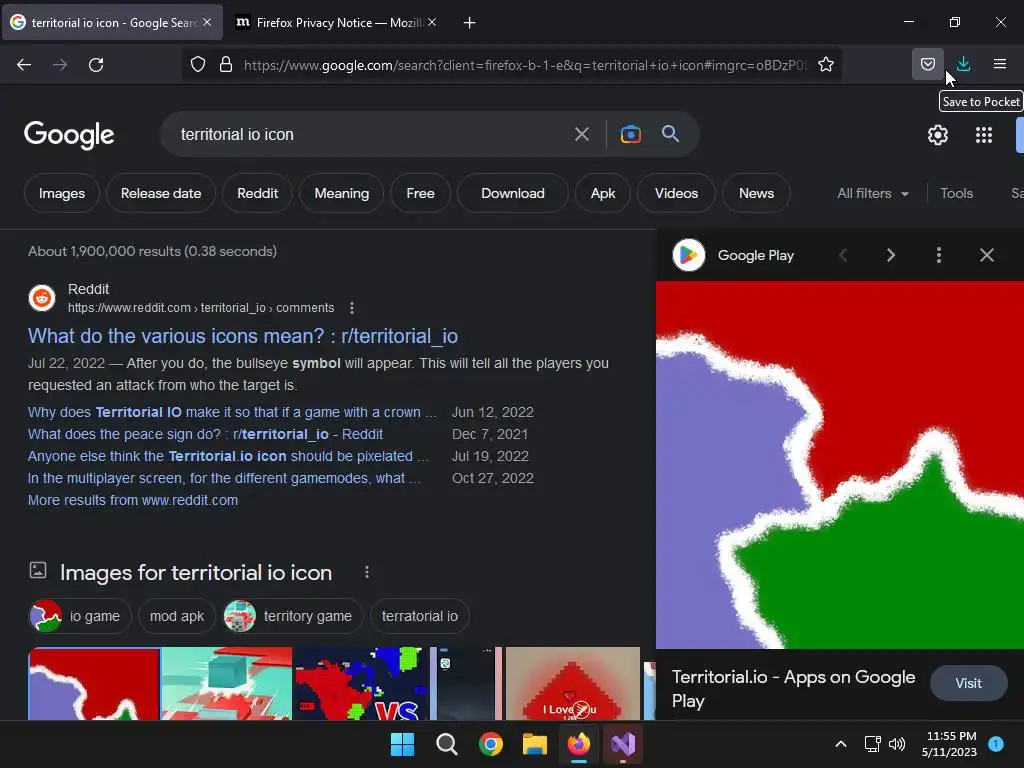View site security padlock info
This screenshot has width=1024, height=768.
226,64
